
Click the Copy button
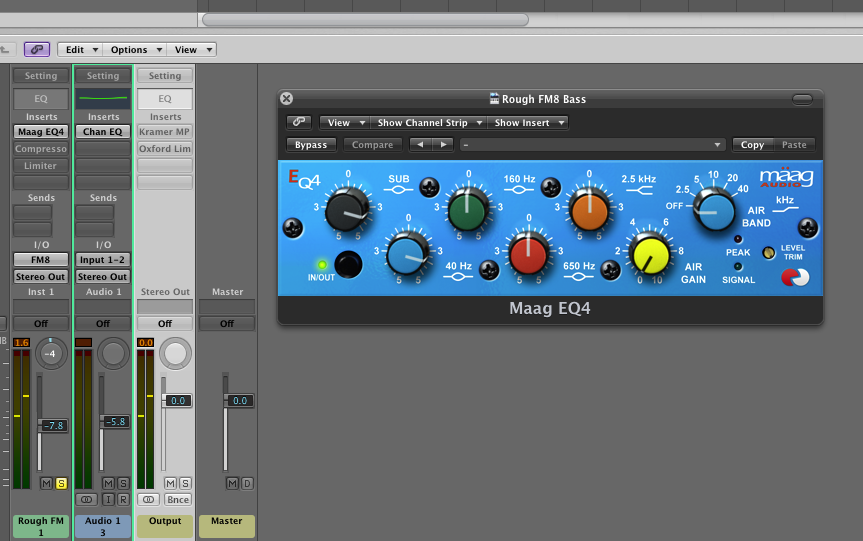752,145
